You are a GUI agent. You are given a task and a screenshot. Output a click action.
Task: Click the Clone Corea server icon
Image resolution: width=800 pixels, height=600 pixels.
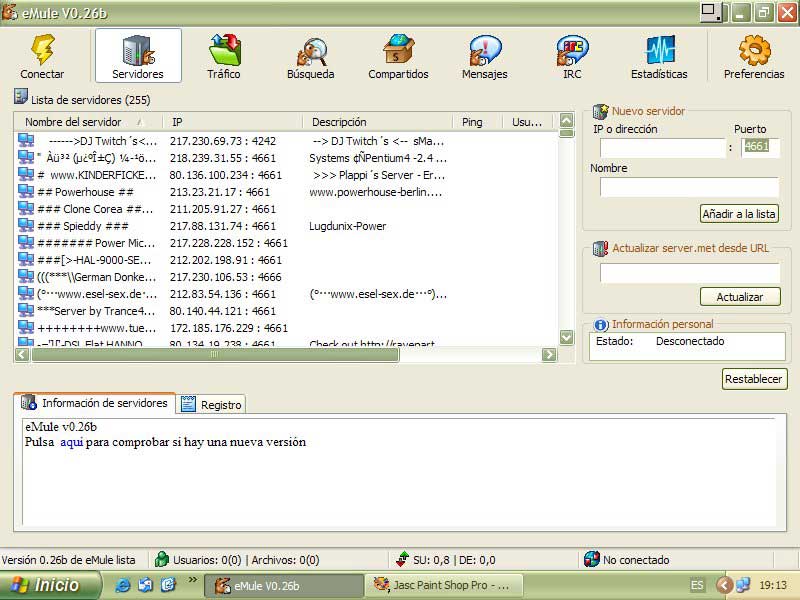point(26,208)
